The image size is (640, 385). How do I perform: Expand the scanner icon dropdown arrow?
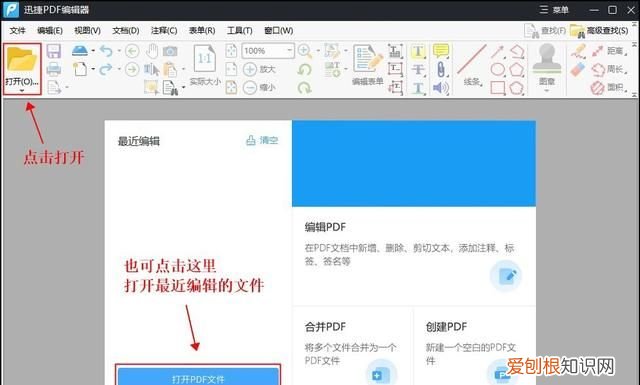pos(93,51)
